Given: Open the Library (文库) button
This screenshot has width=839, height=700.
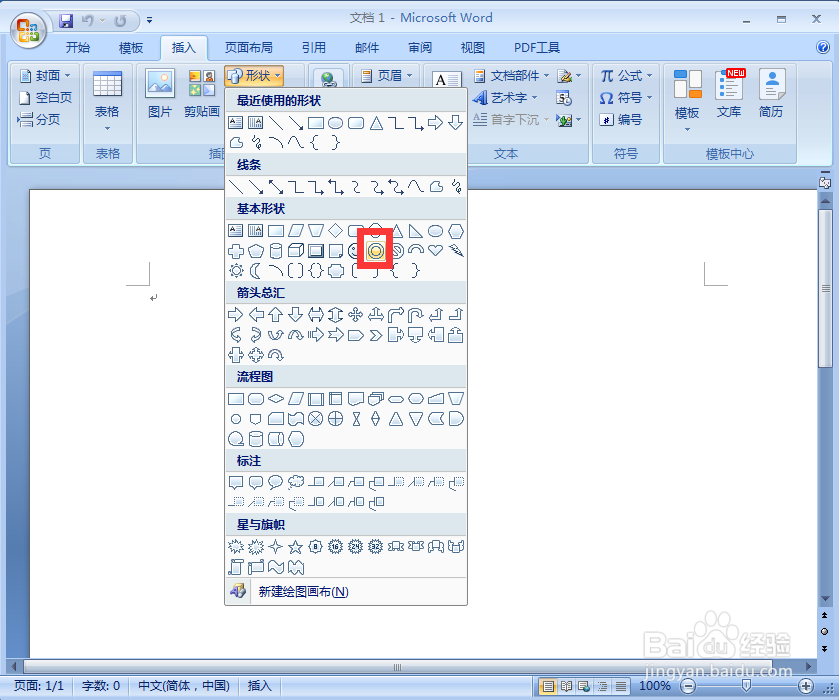Looking at the screenshot, I should pos(729,94).
